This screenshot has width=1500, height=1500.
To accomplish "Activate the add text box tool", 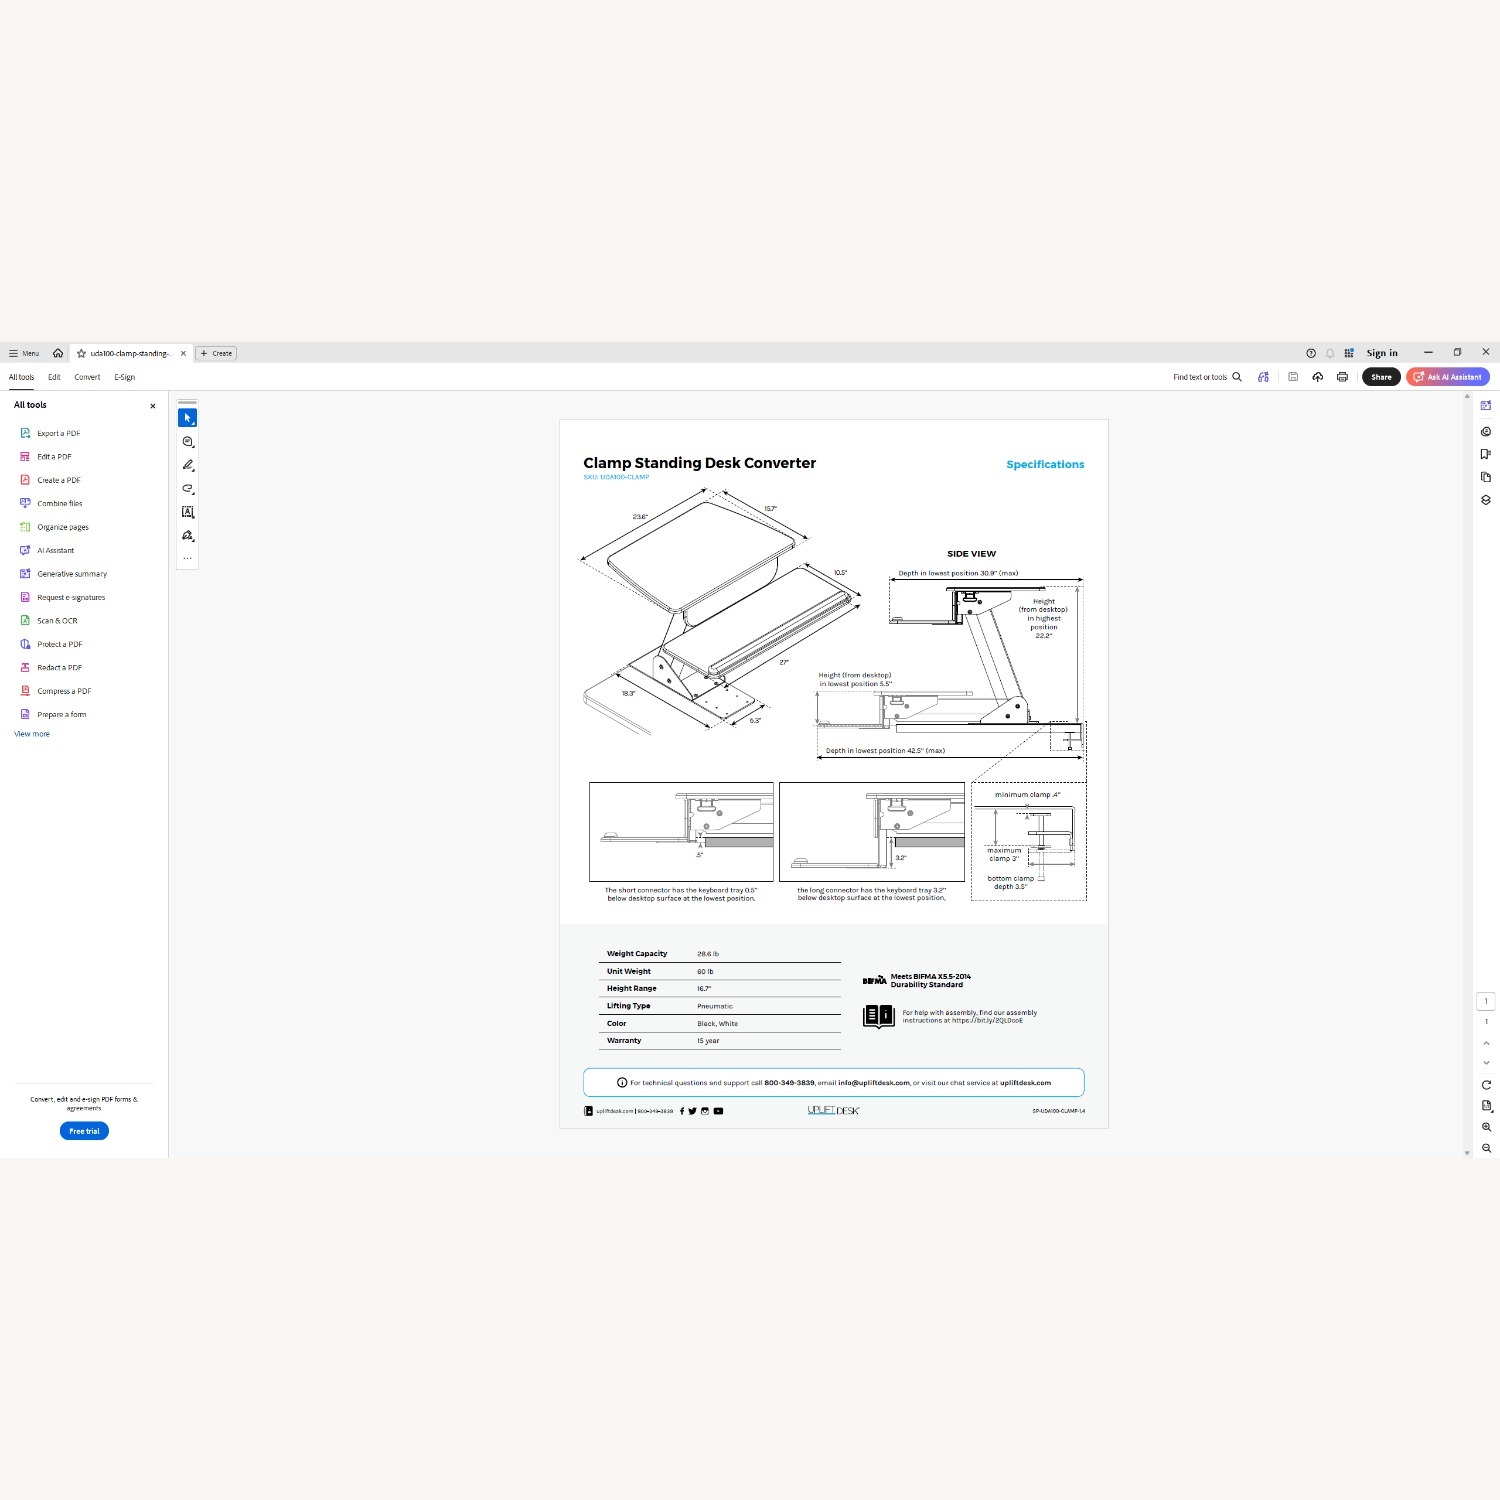I will 187,512.
